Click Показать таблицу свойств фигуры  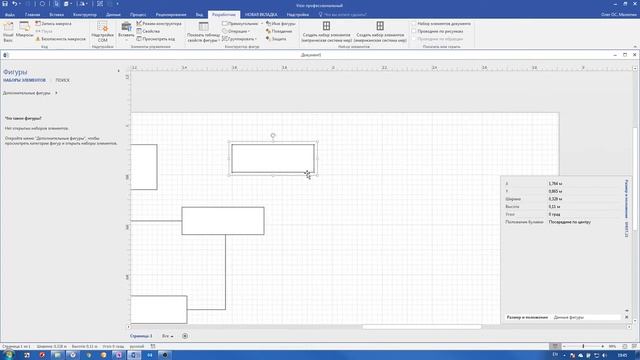point(203,32)
